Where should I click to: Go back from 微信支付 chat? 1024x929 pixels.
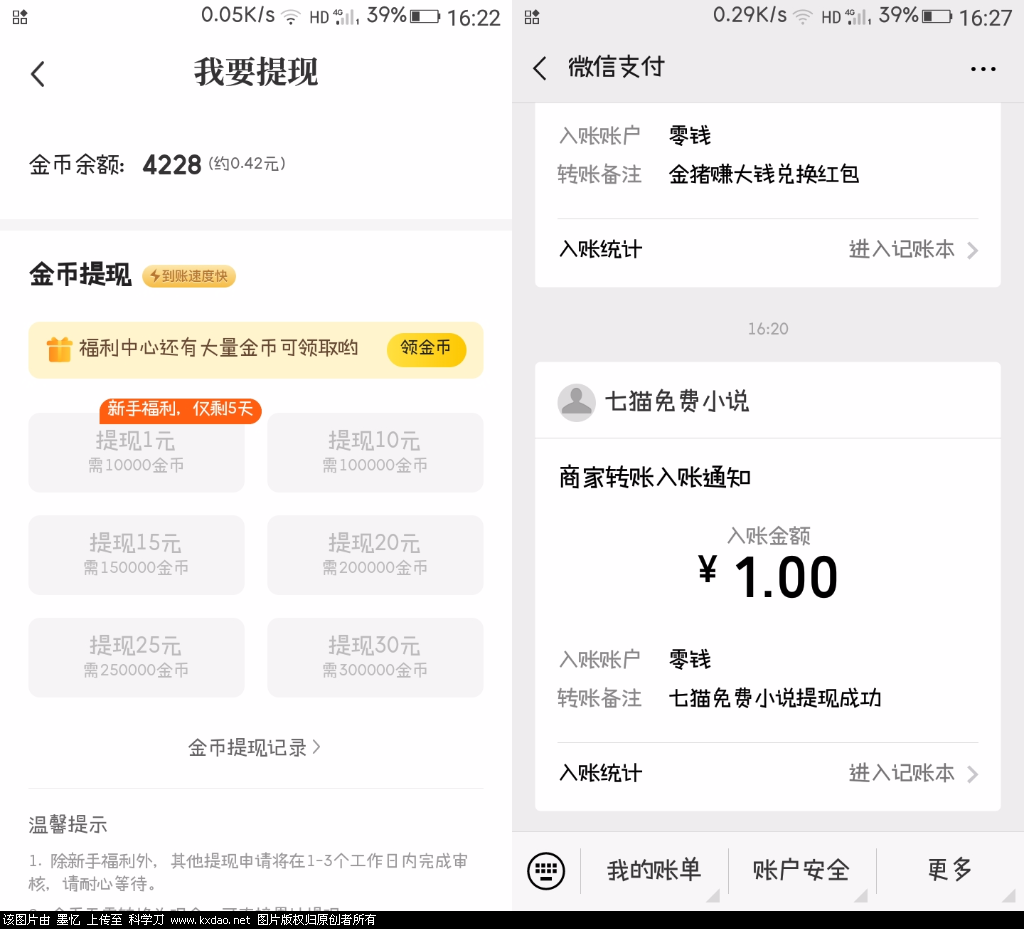(540, 68)
